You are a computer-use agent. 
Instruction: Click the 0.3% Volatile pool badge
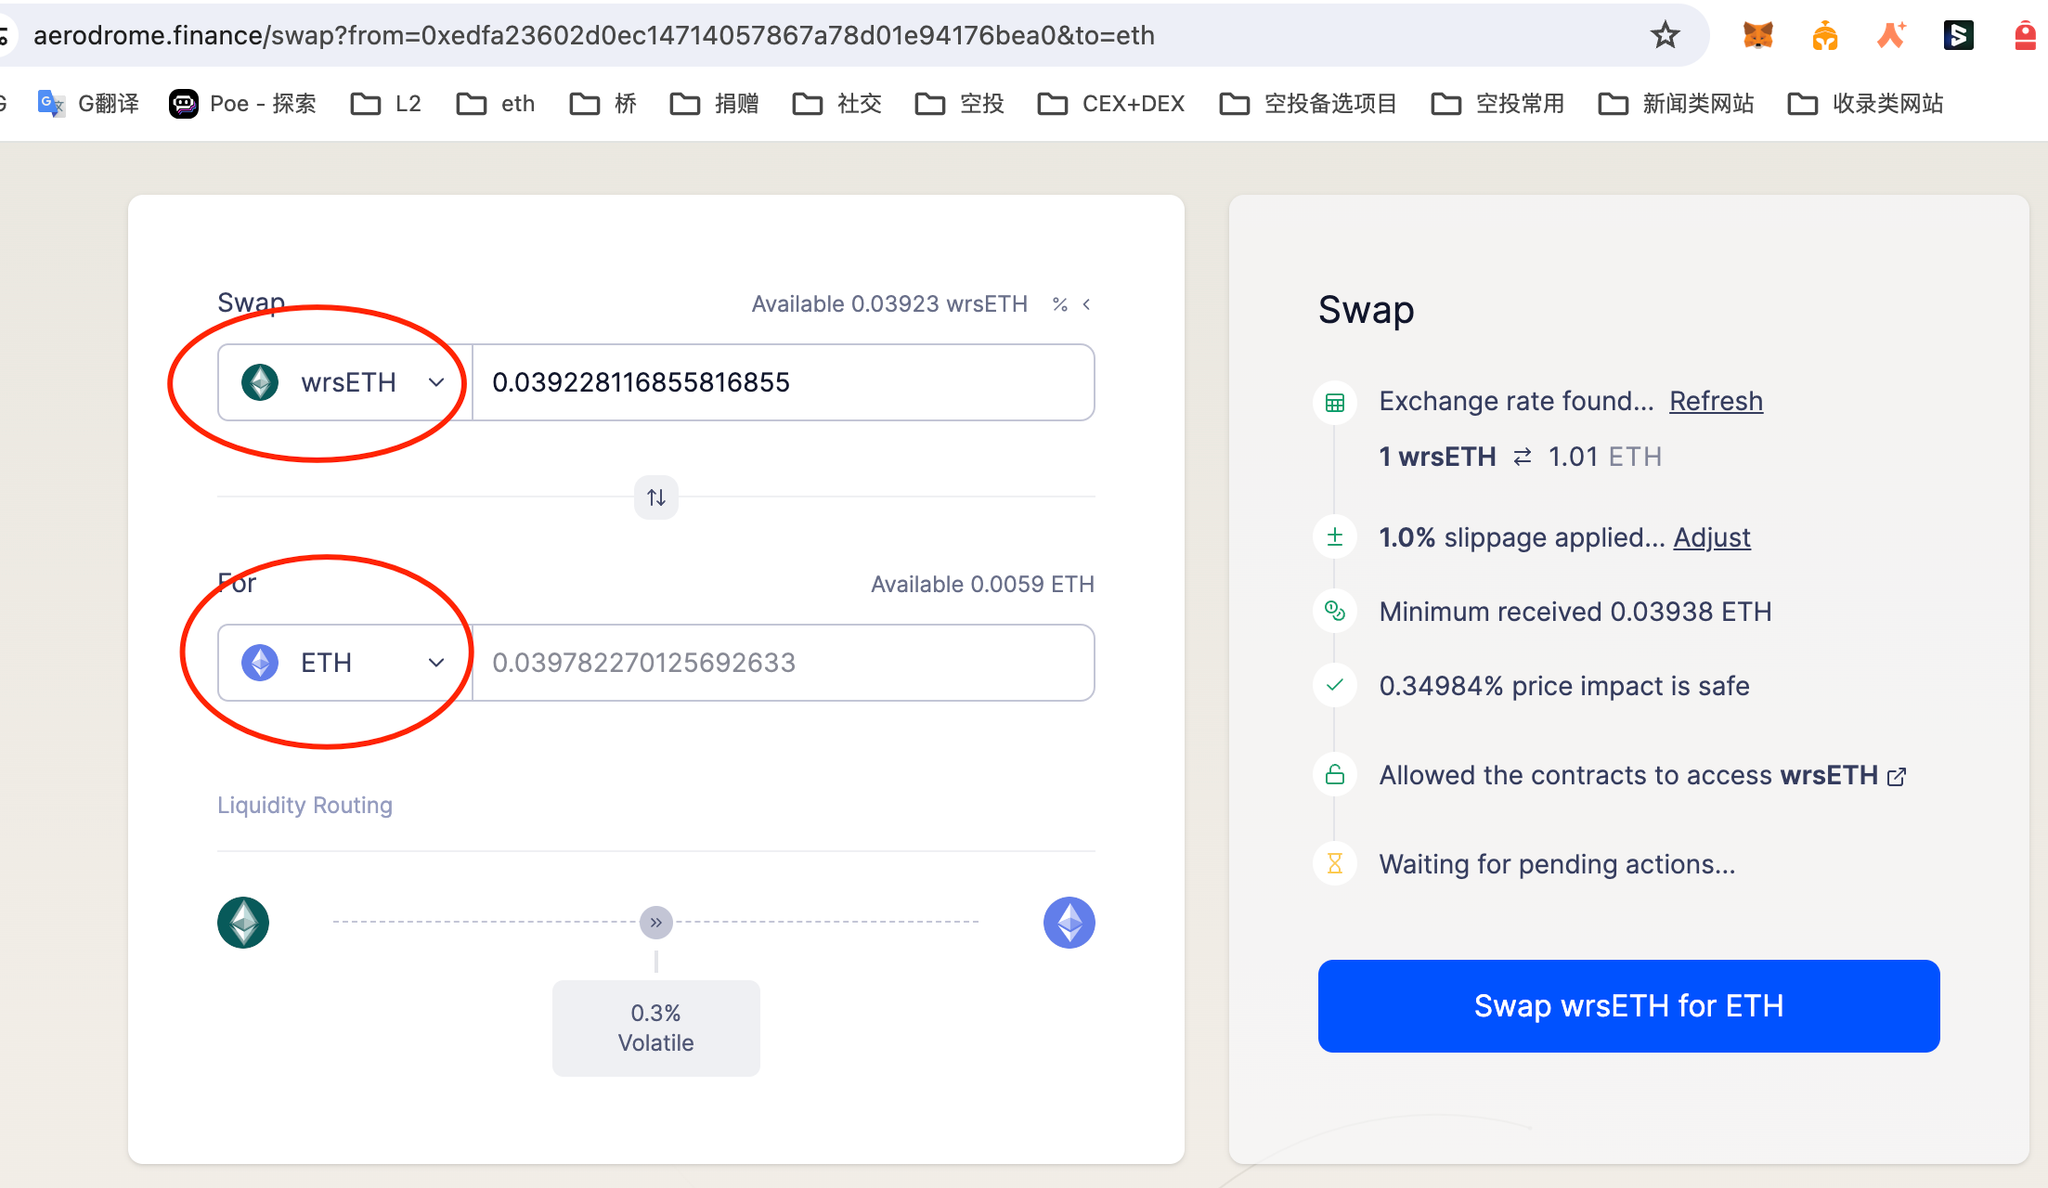tap(655, 1027)
